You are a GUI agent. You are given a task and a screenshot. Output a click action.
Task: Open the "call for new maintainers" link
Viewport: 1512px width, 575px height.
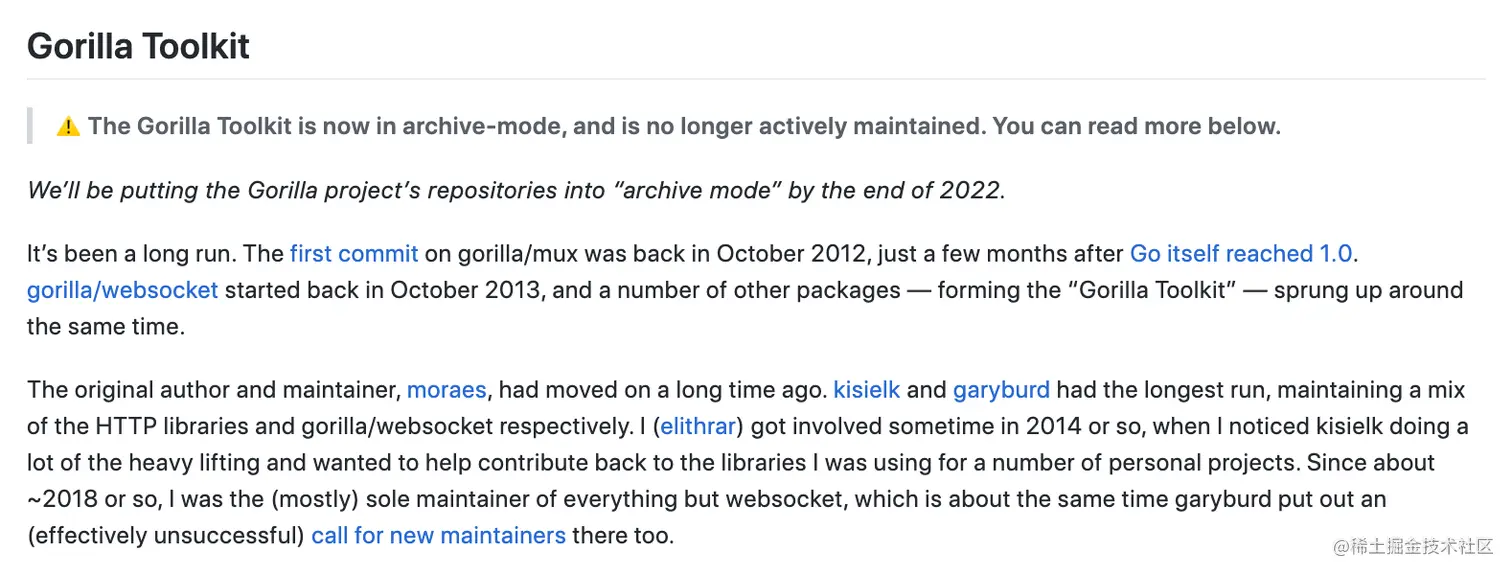click(438, 536)
